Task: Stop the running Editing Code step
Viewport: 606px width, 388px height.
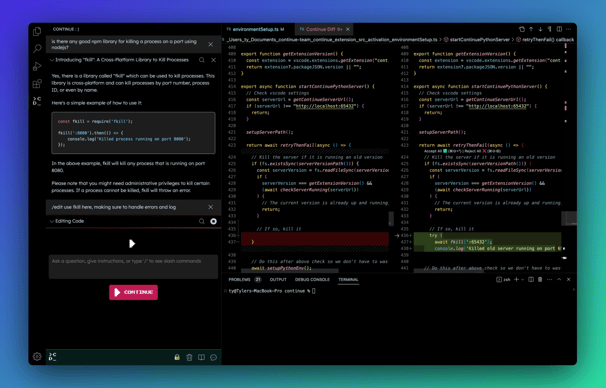Action: tap(213, 221)
